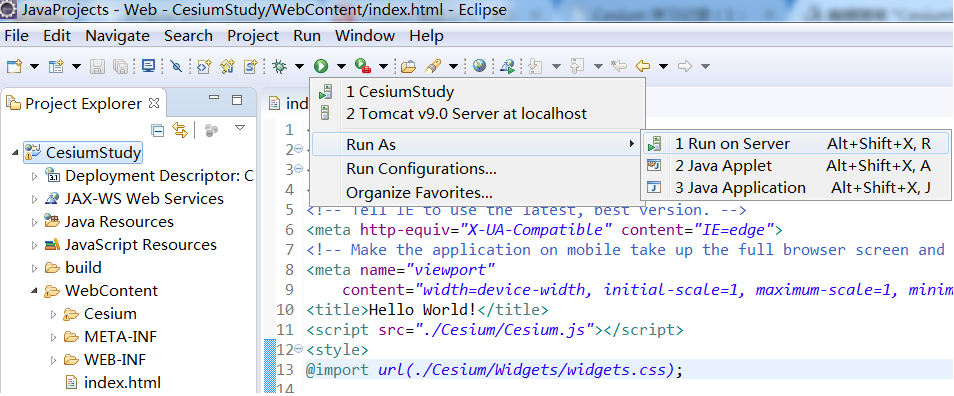
Task: Open Back history dropdown arrow
Action: click(663, 66)
